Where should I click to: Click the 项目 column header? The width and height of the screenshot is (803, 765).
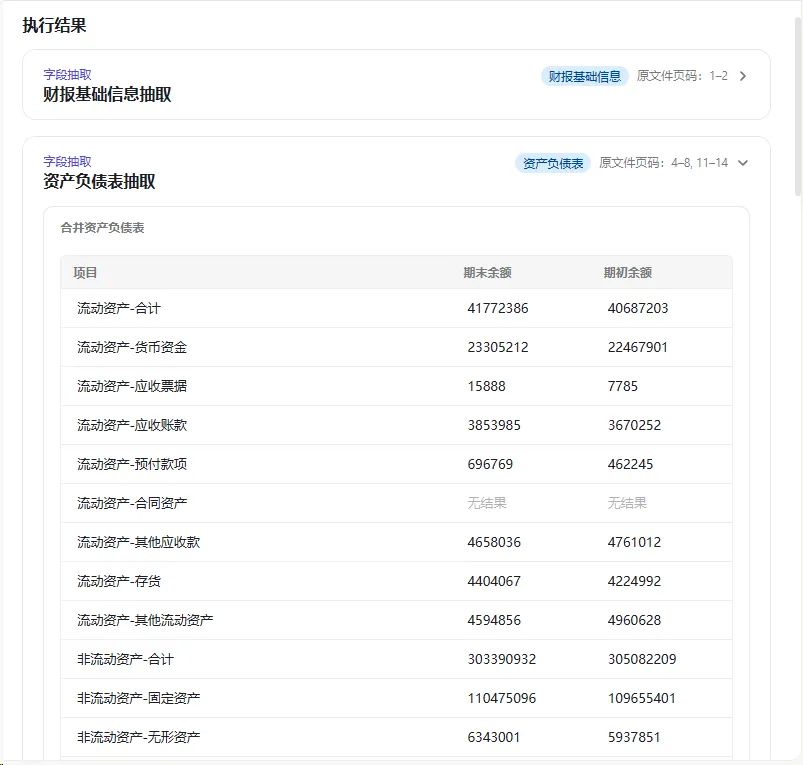[85, 272]
